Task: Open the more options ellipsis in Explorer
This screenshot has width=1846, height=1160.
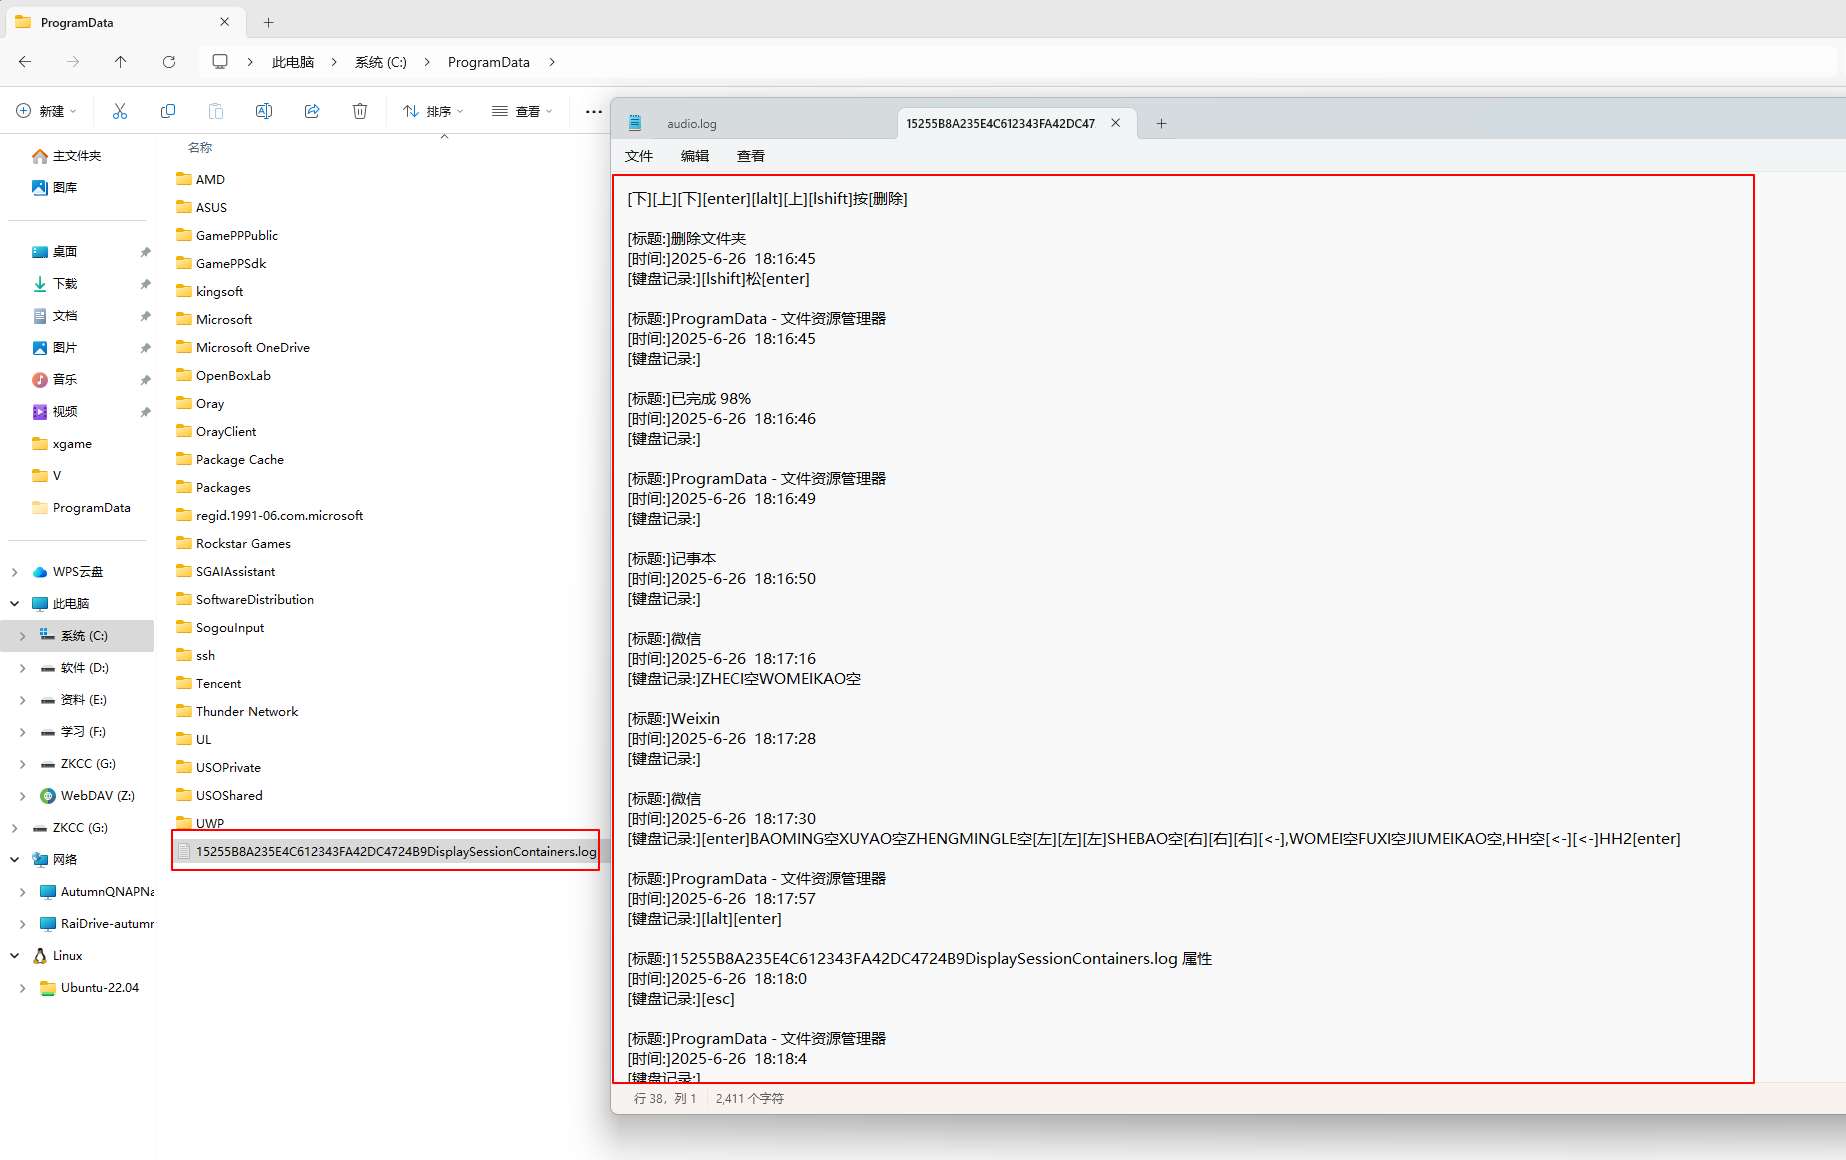Action: click(594, 111)
